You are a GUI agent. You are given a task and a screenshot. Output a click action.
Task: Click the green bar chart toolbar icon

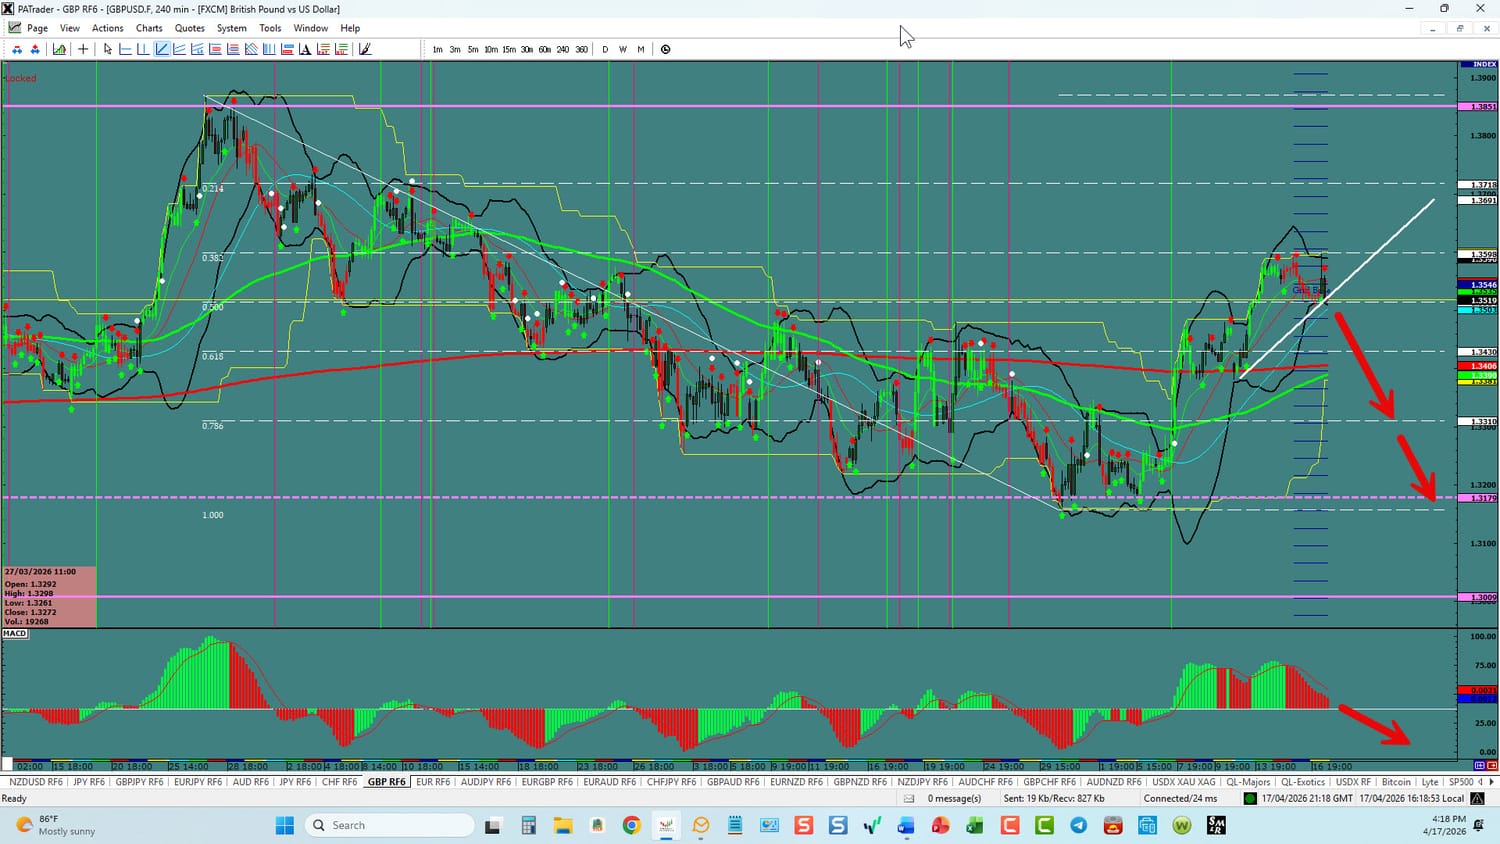pos(60,49)
